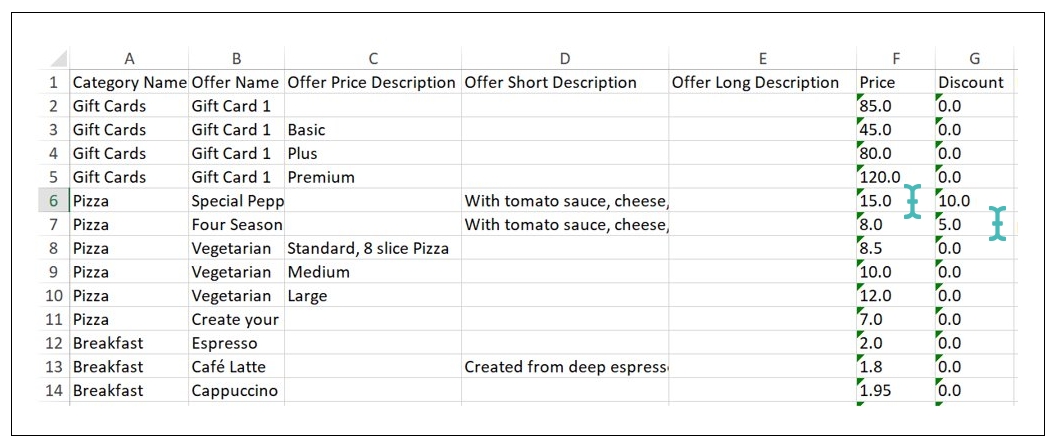Select the column F header
Image resolution: width=1055 pixels, height=447 pixels.
pyautogui.click(x=895, y=59)
